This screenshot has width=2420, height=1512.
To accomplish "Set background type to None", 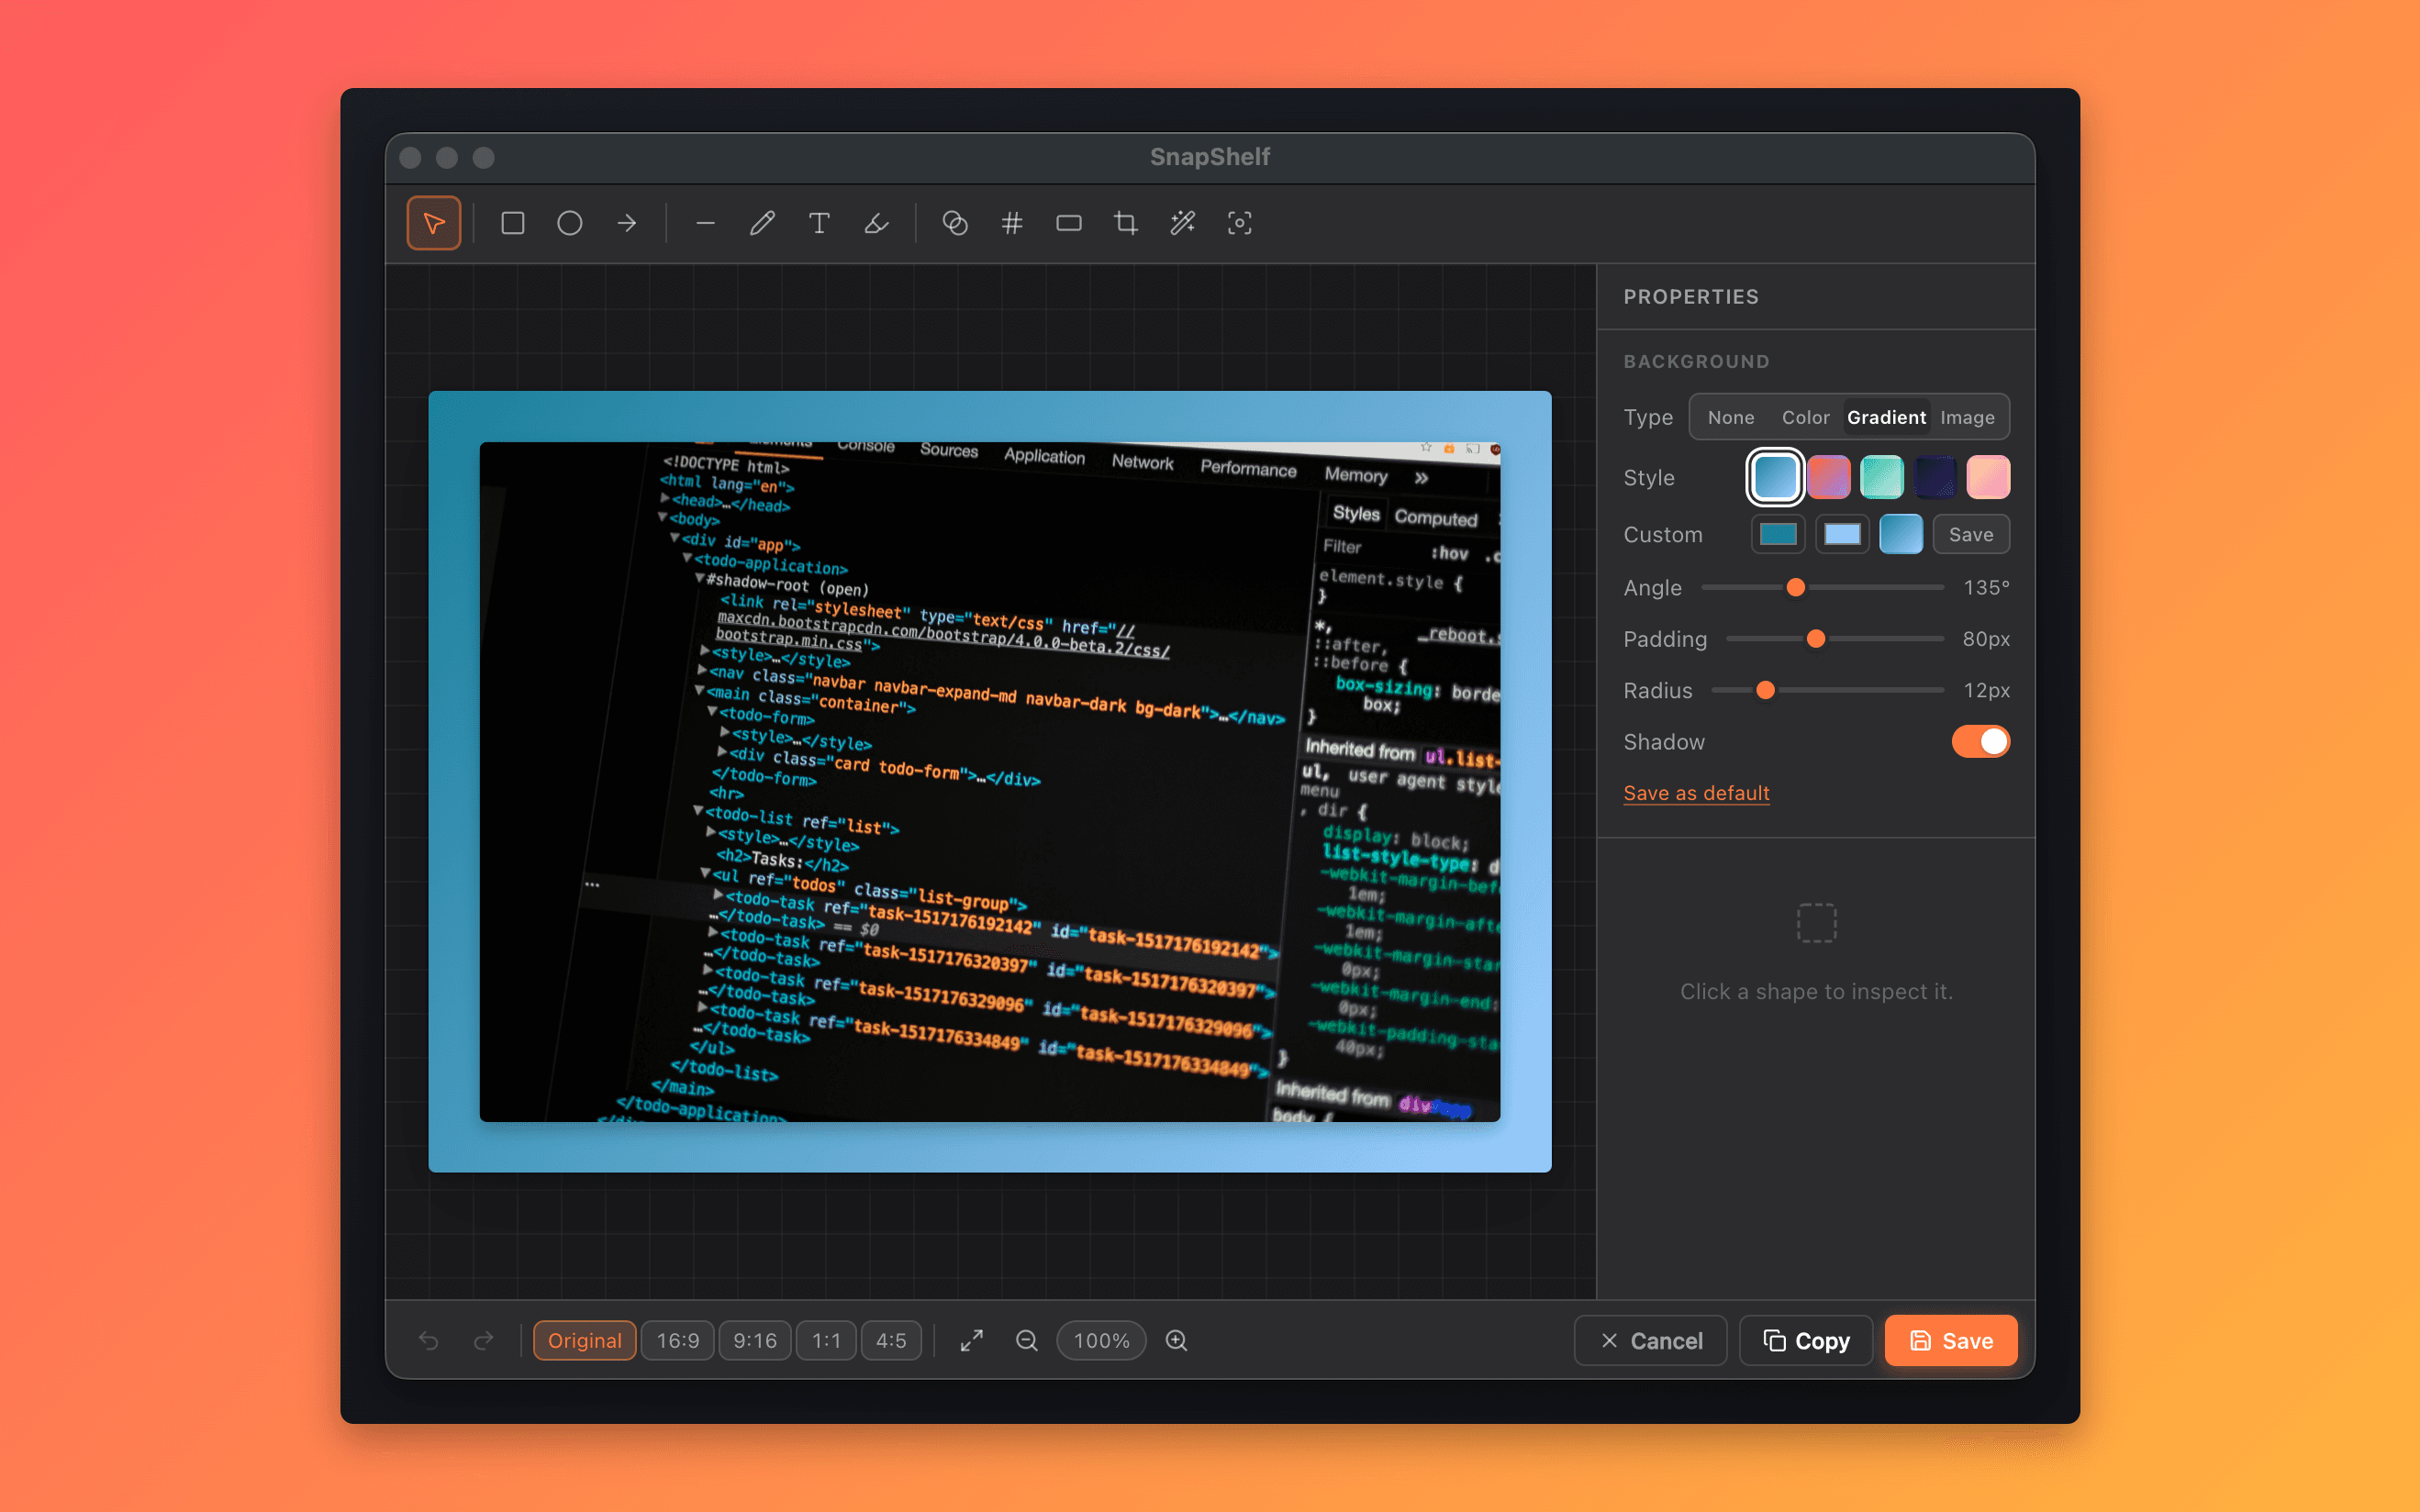I will click(1731, 417).
